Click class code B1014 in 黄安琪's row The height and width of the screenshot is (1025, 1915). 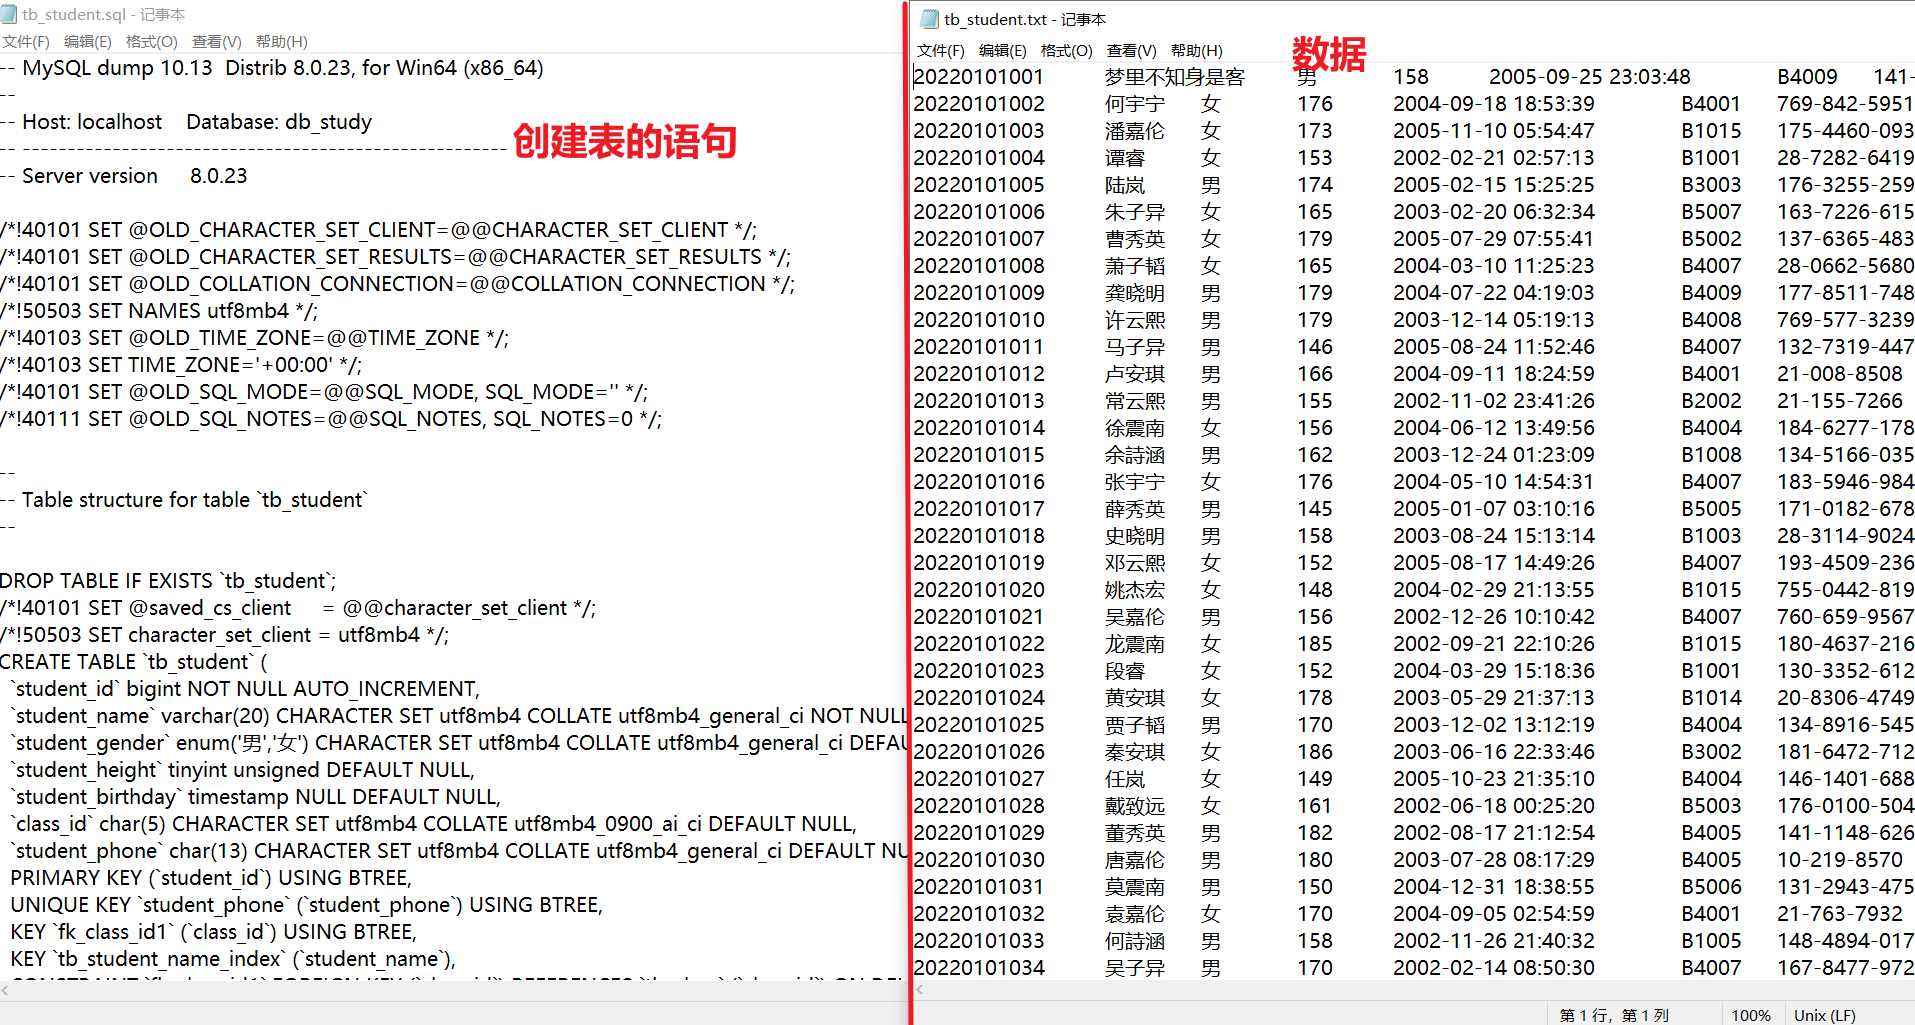[x=1711, y=698]
